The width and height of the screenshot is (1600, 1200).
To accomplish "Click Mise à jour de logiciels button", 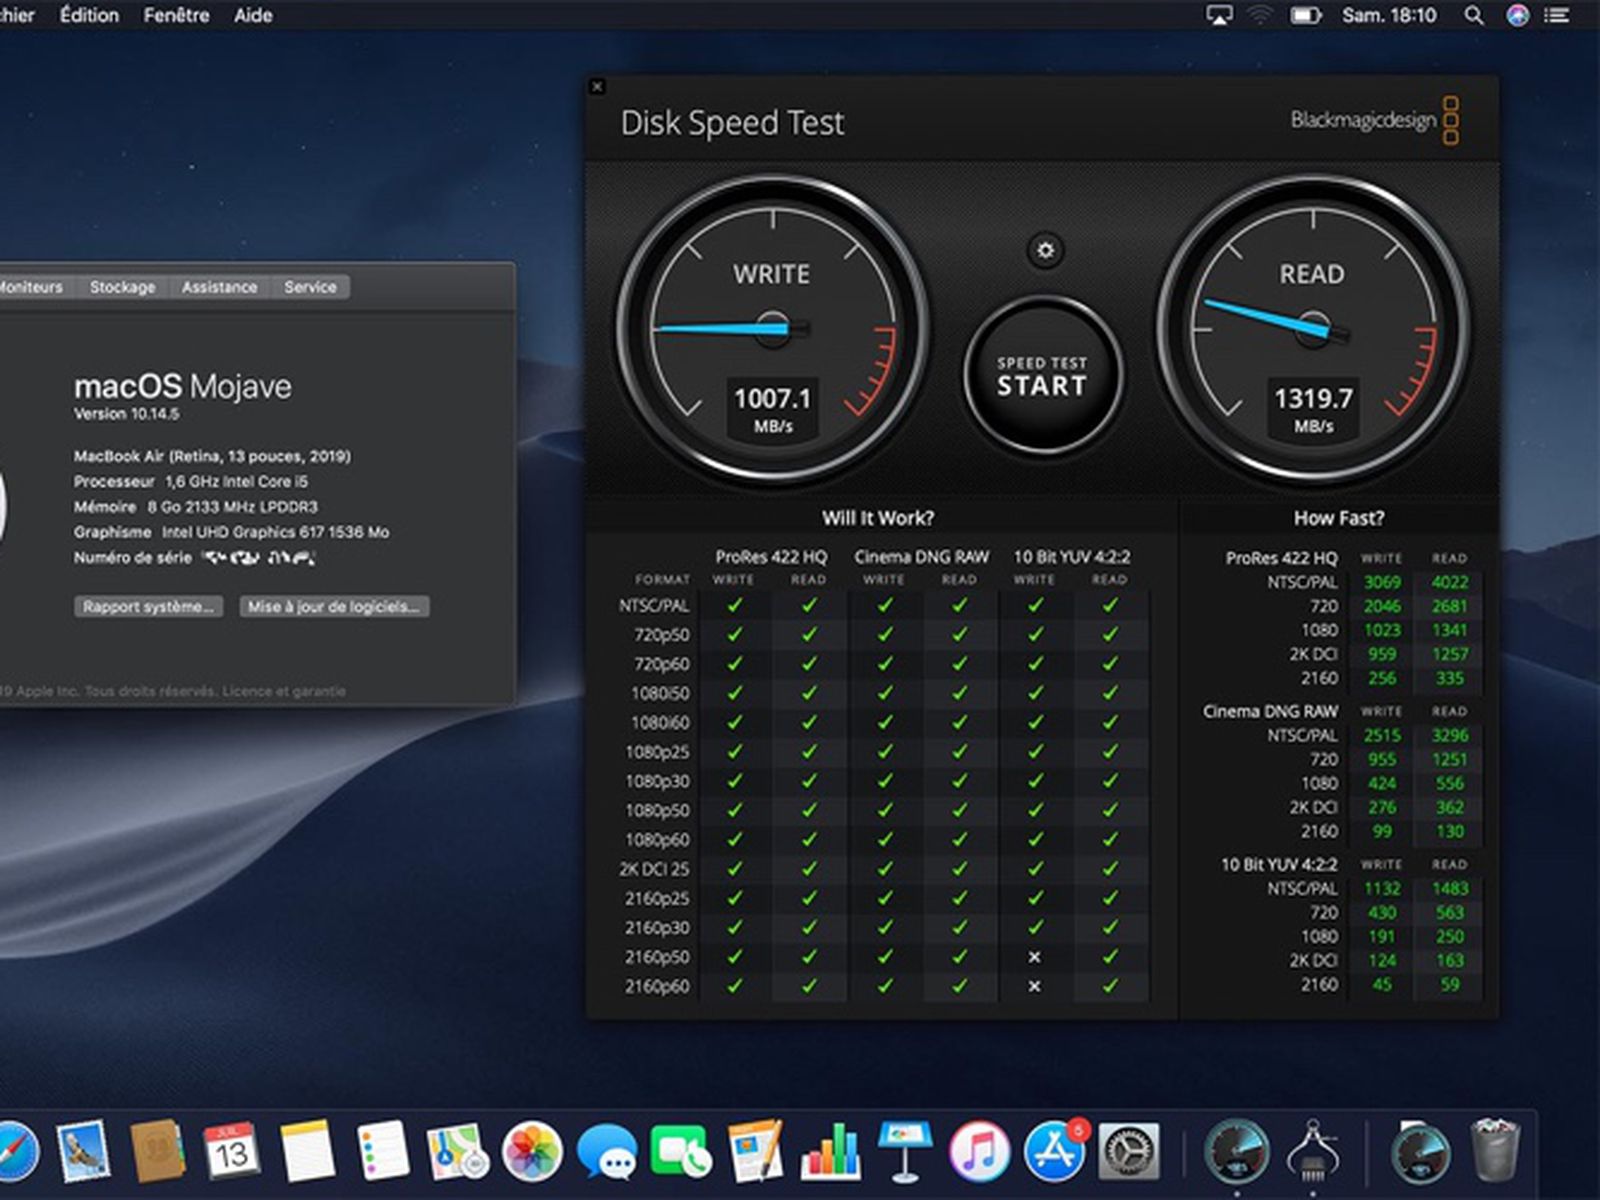I will 334,607.
